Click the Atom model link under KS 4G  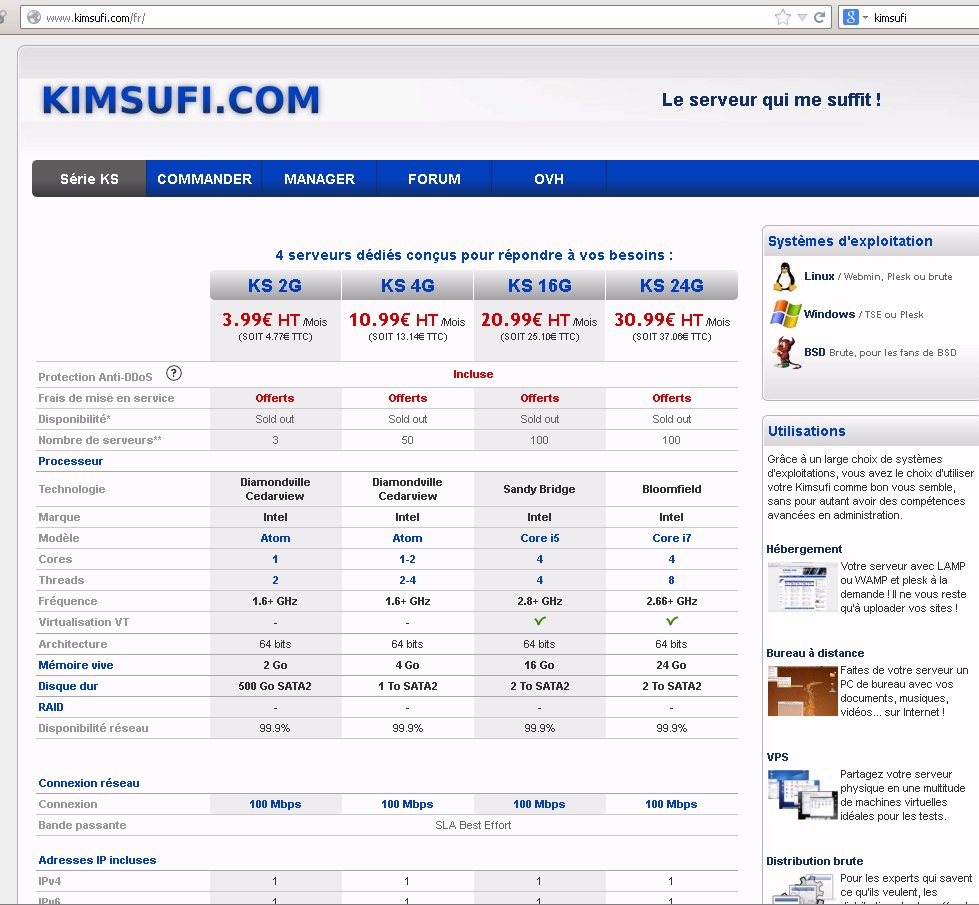[x=407, y=538]
